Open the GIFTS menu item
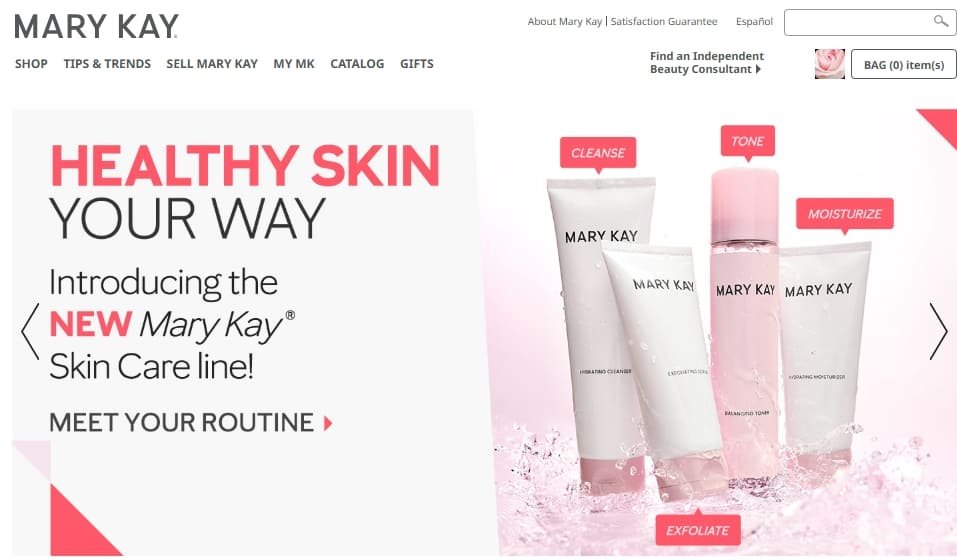957x560 pixels. 417,64
